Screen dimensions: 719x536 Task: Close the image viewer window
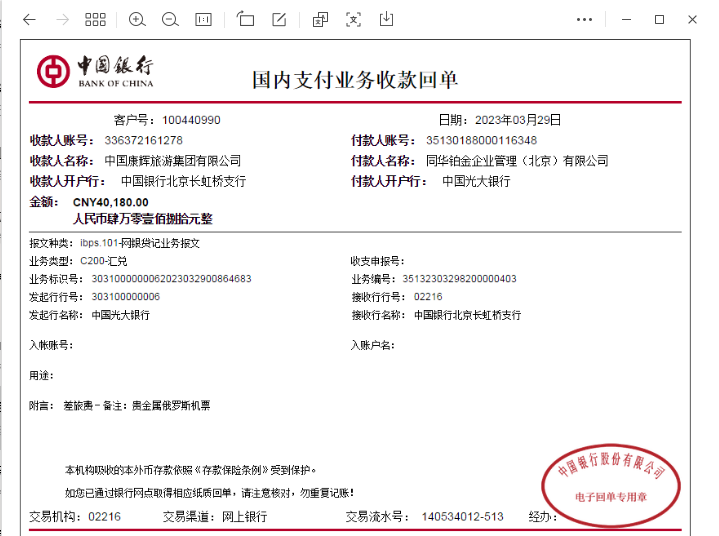(691, 19)
